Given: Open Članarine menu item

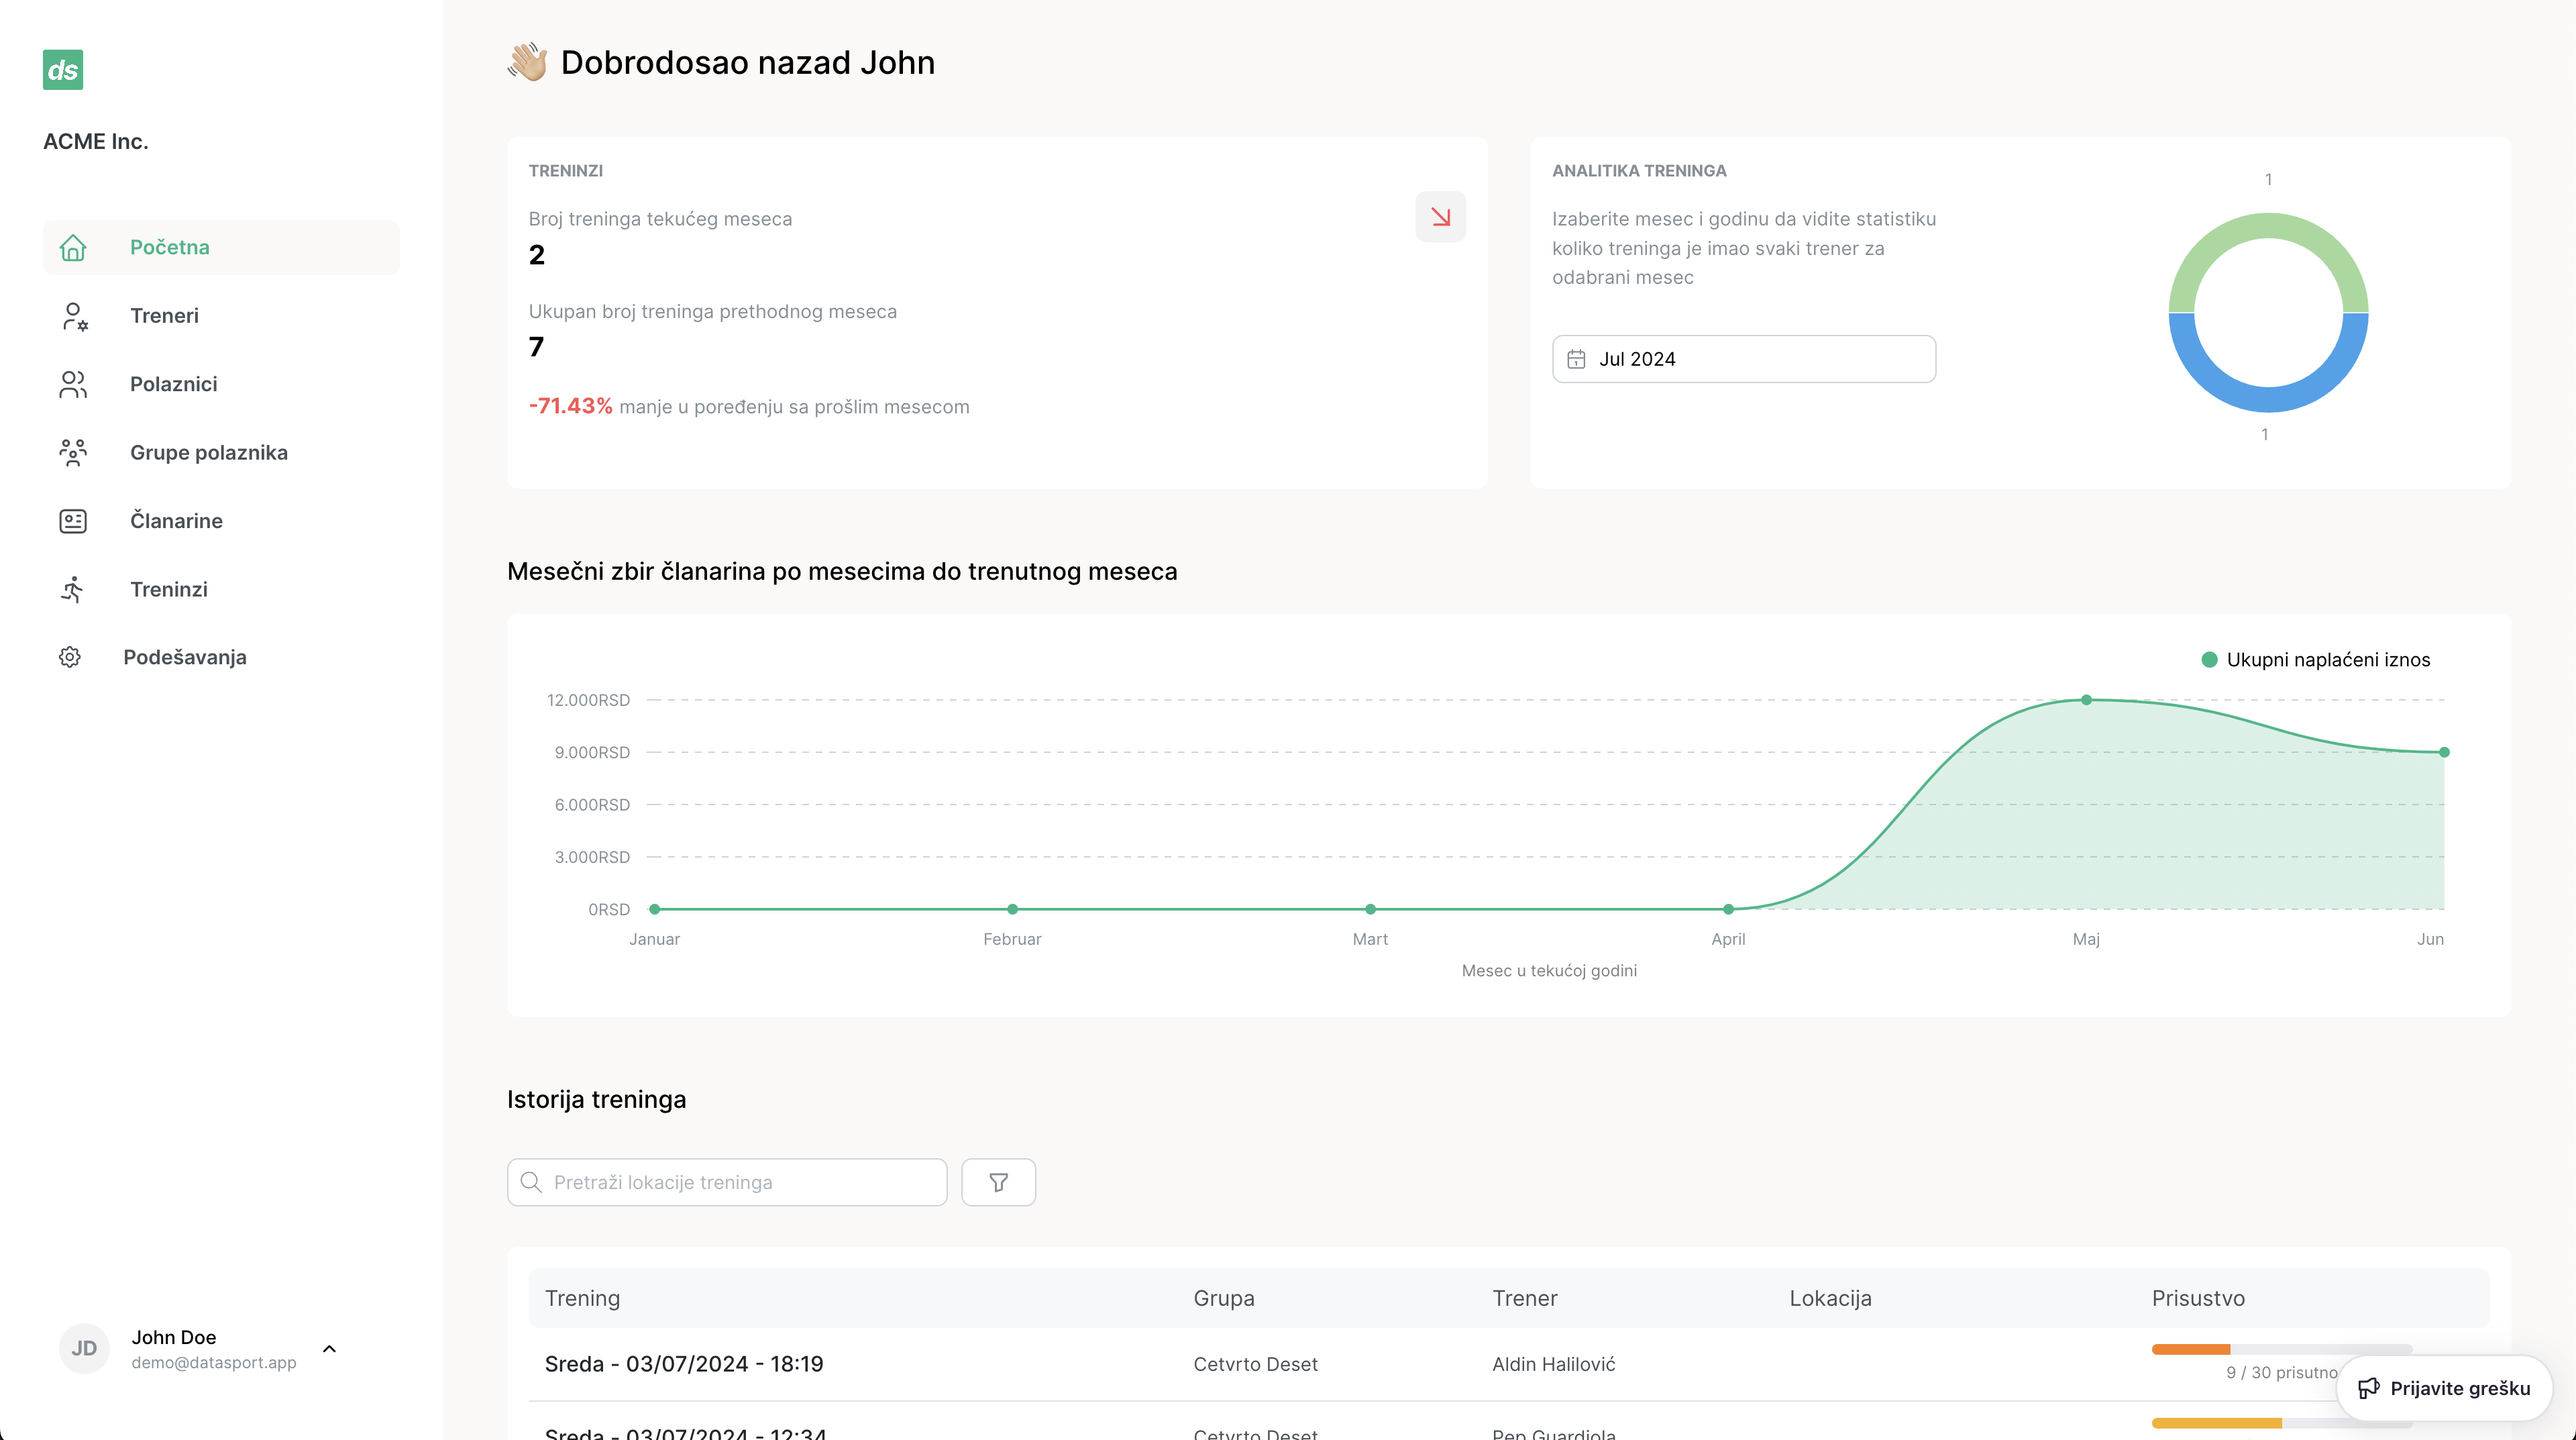Looking at the screenshot, I should click(221, 521).
